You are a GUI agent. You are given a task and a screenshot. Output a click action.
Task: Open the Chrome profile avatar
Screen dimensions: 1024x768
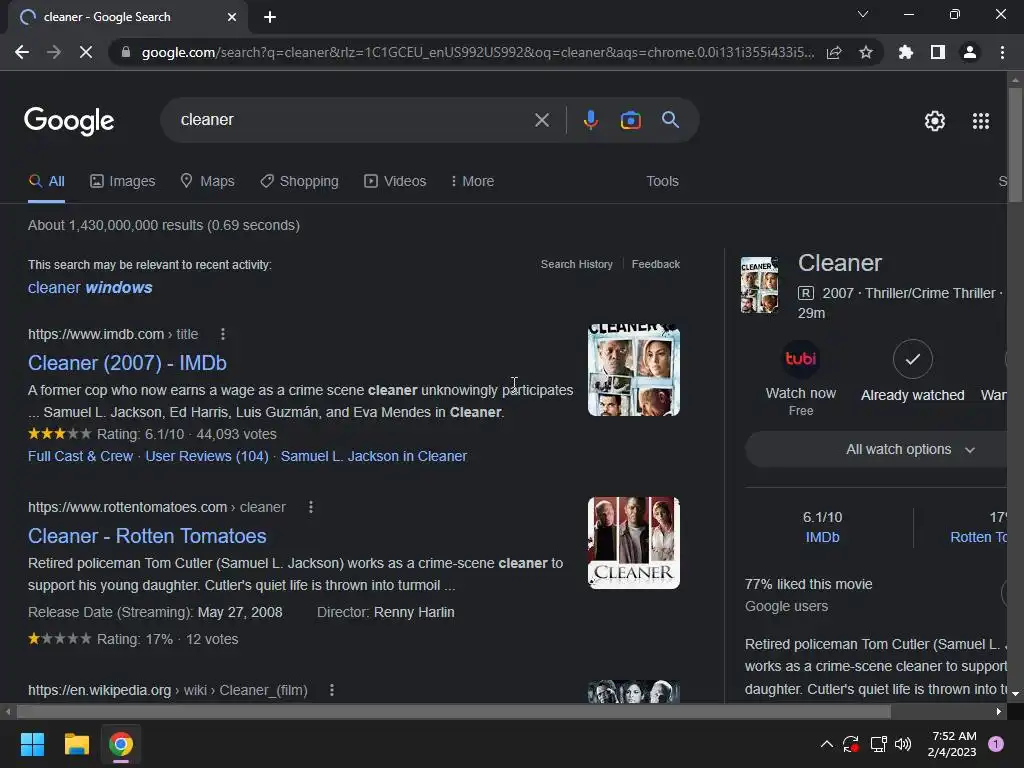(970, 52)
